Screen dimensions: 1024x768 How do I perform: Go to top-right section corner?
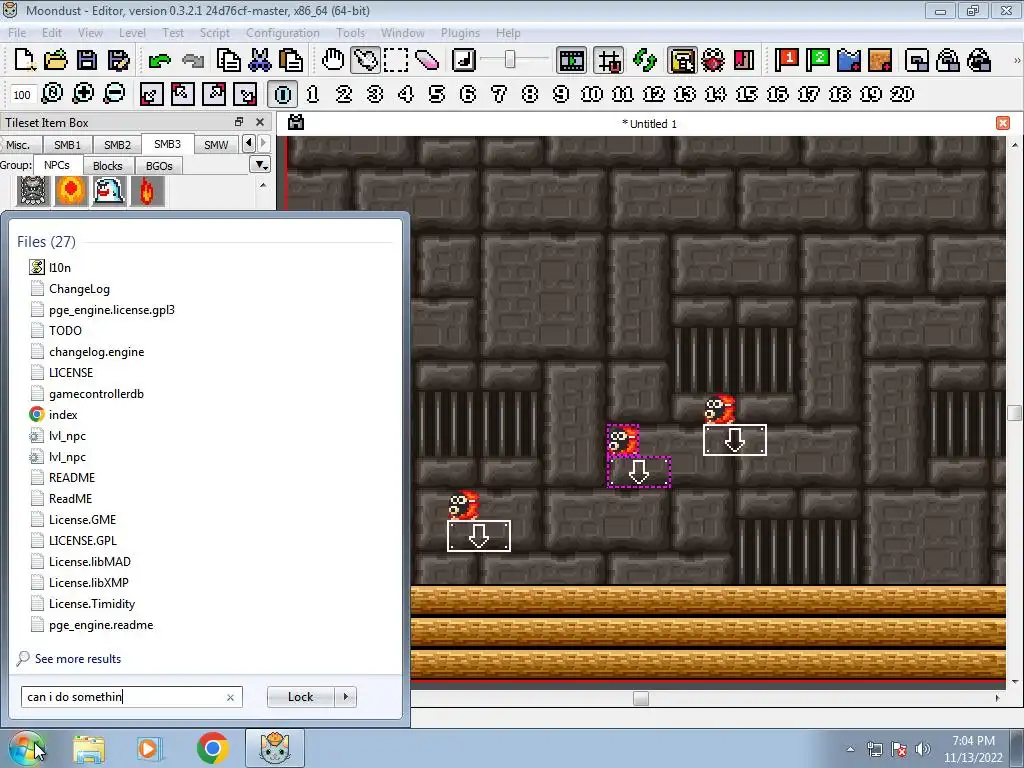pyautogui.click(x=214, y=94)
